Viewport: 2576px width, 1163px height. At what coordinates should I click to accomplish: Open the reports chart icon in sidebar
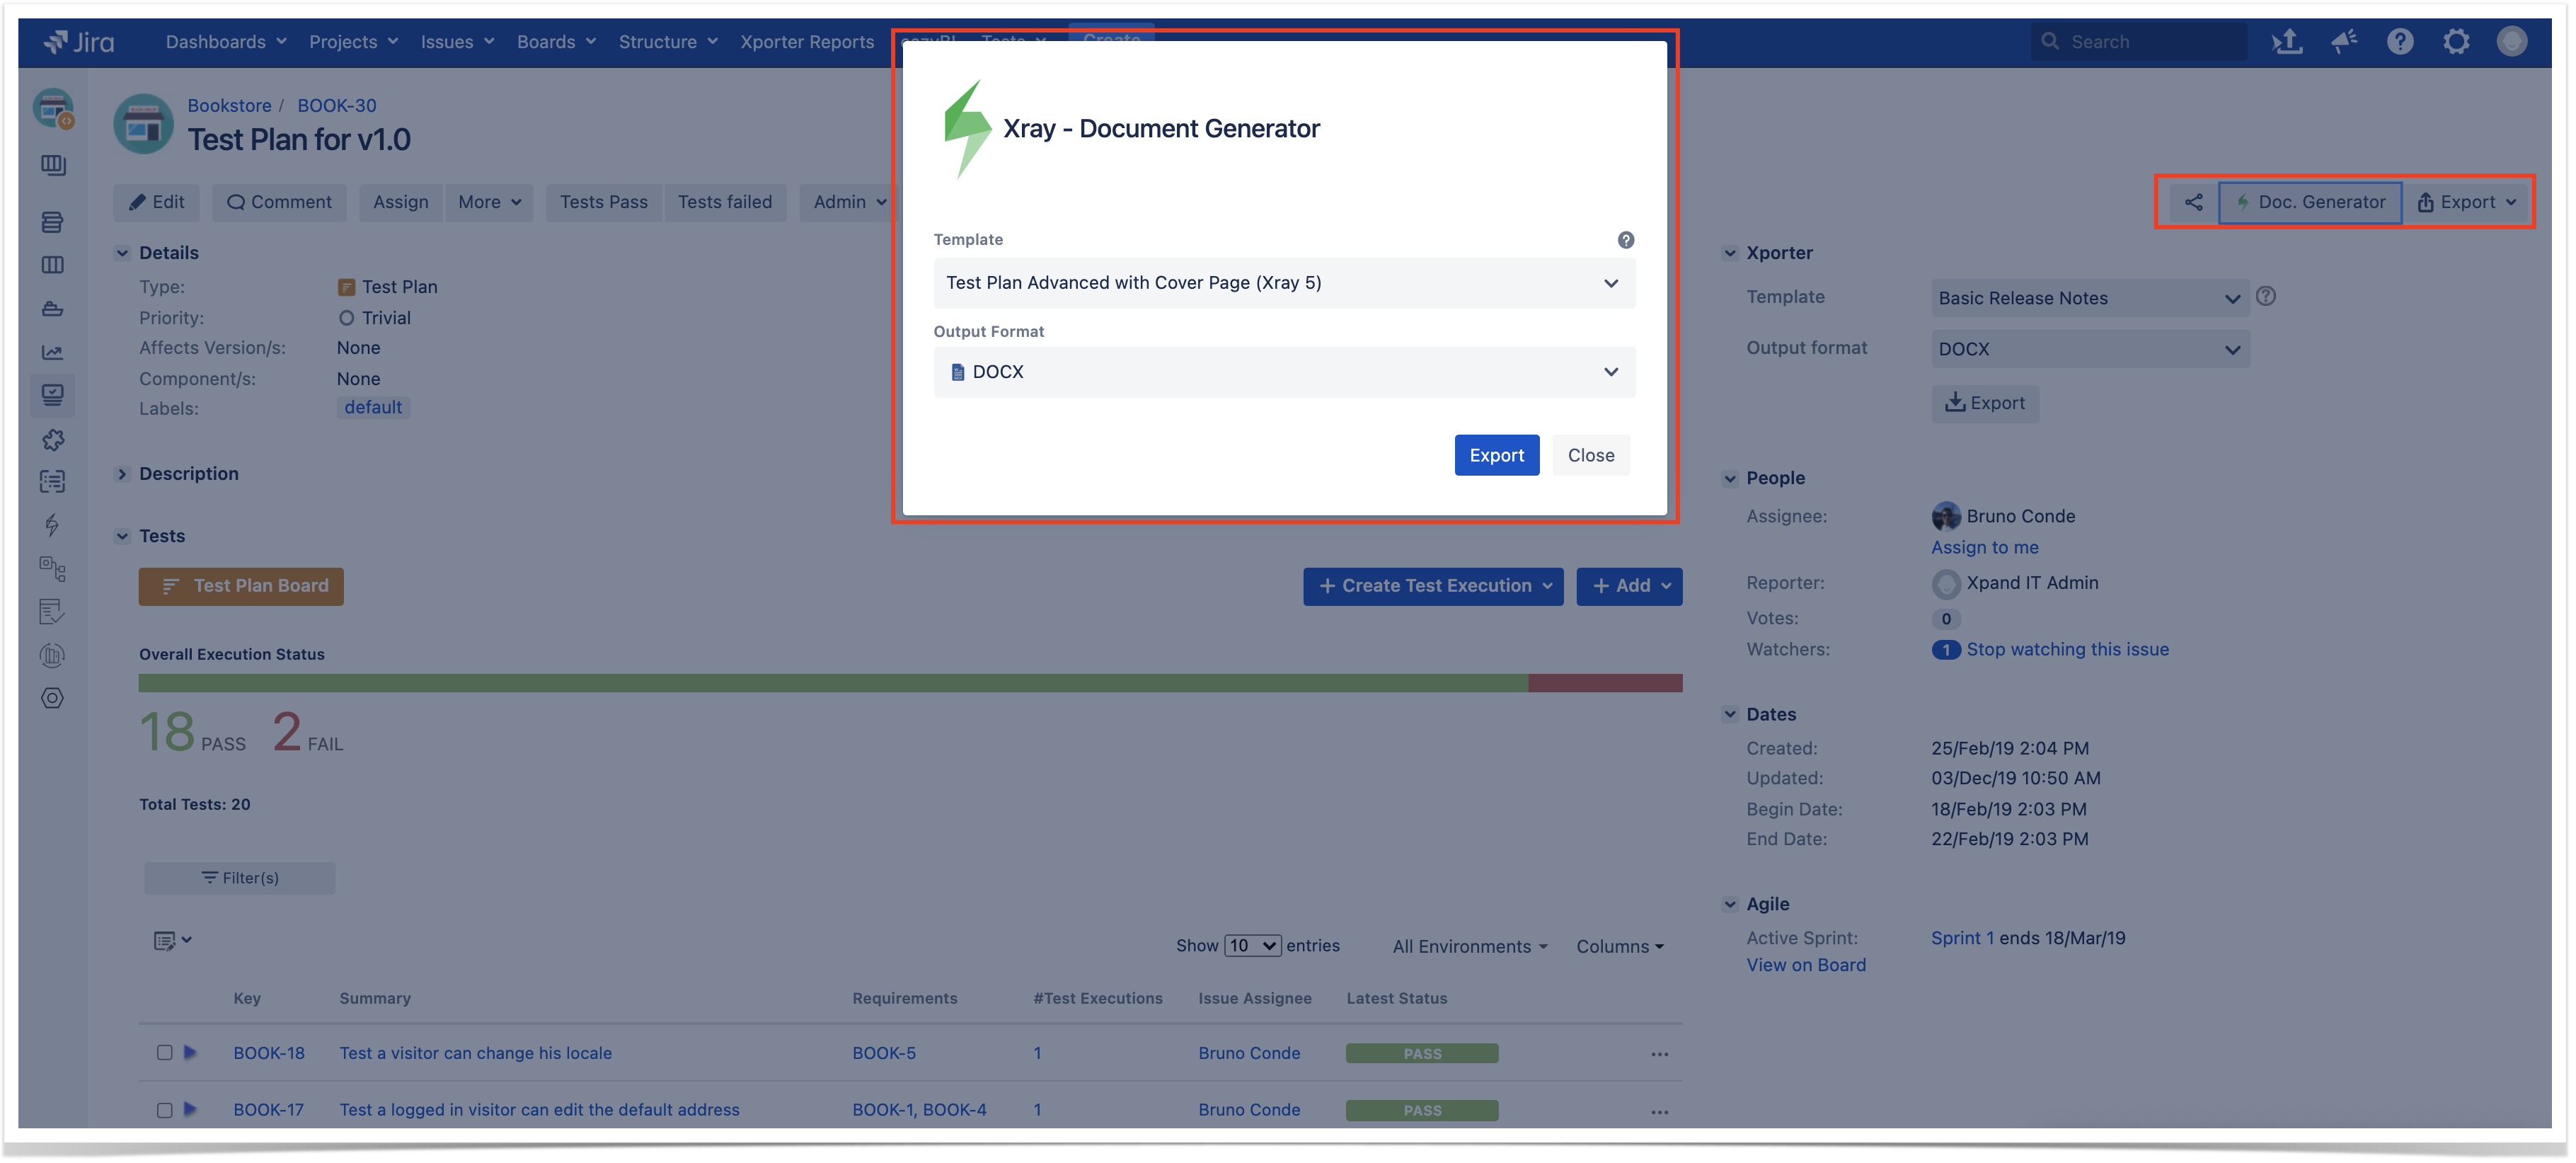tap(53, 352)
